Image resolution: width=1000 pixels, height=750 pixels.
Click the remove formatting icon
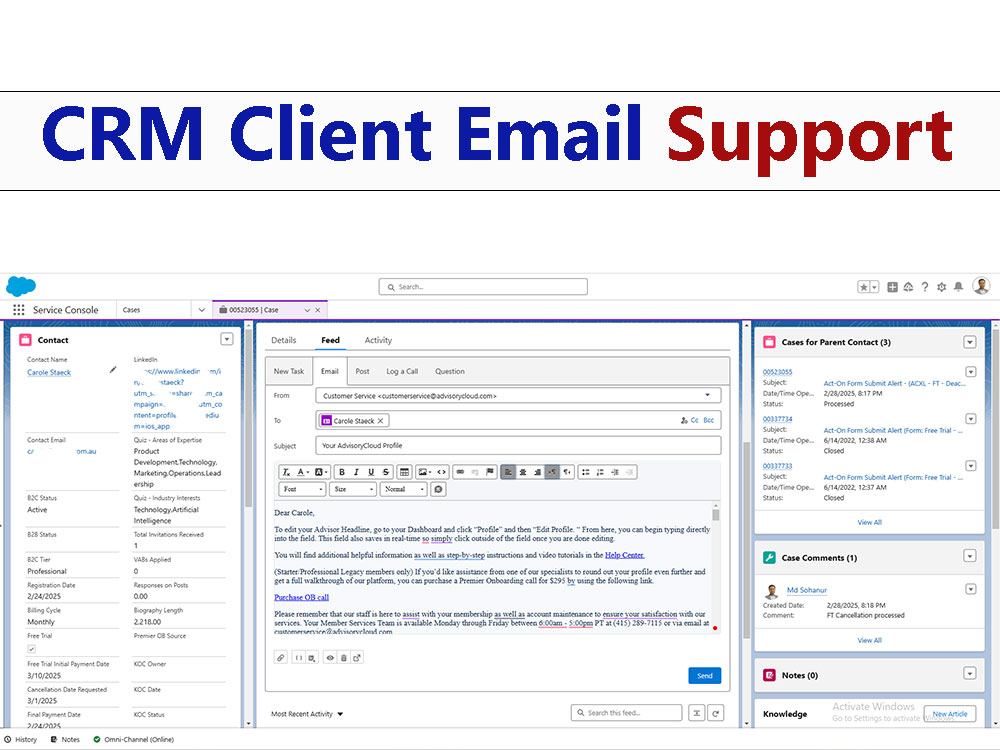(x=286, y=472)
